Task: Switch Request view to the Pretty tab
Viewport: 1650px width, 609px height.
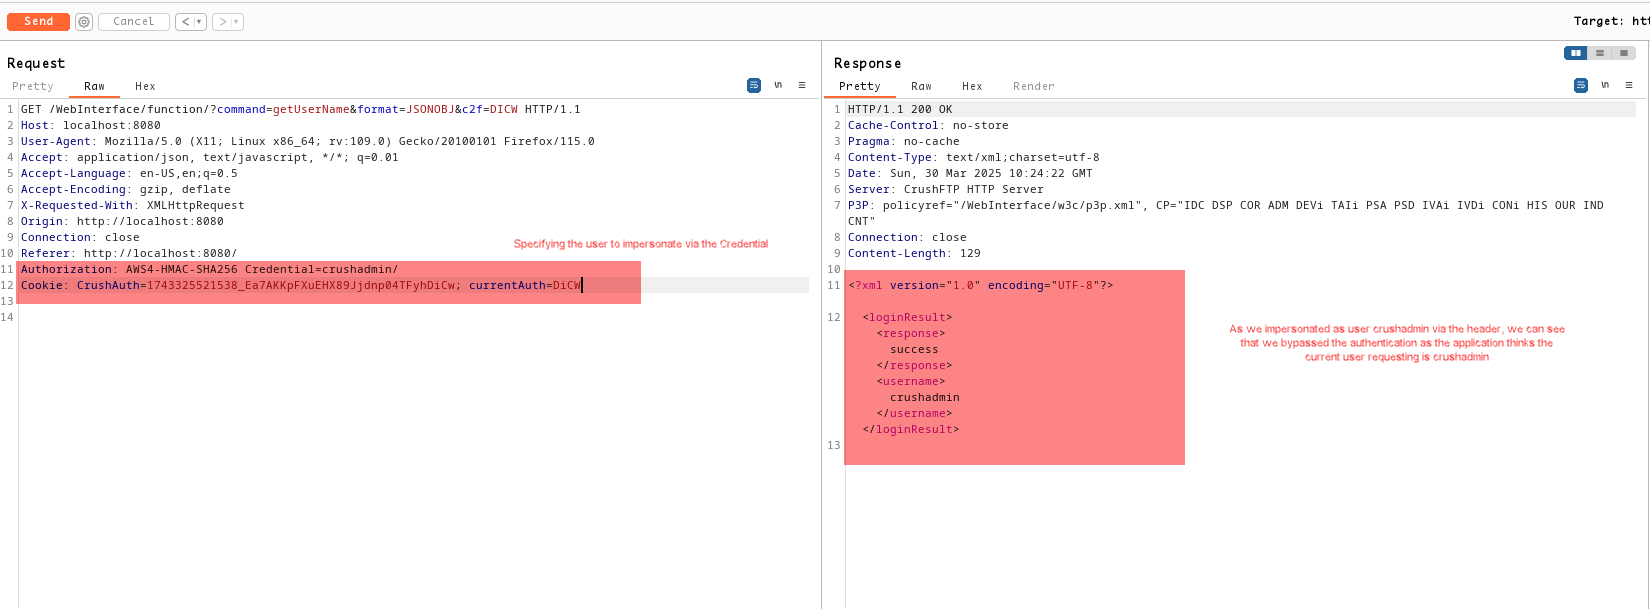Action: (x=33, y=86)
